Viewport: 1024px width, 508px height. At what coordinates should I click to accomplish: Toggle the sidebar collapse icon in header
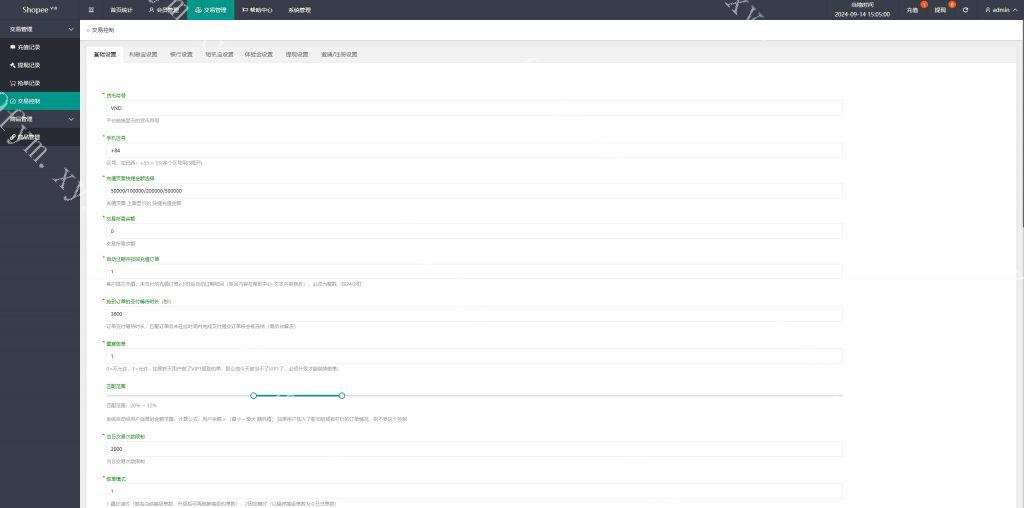pyautogui.click(x=91, y=10)
